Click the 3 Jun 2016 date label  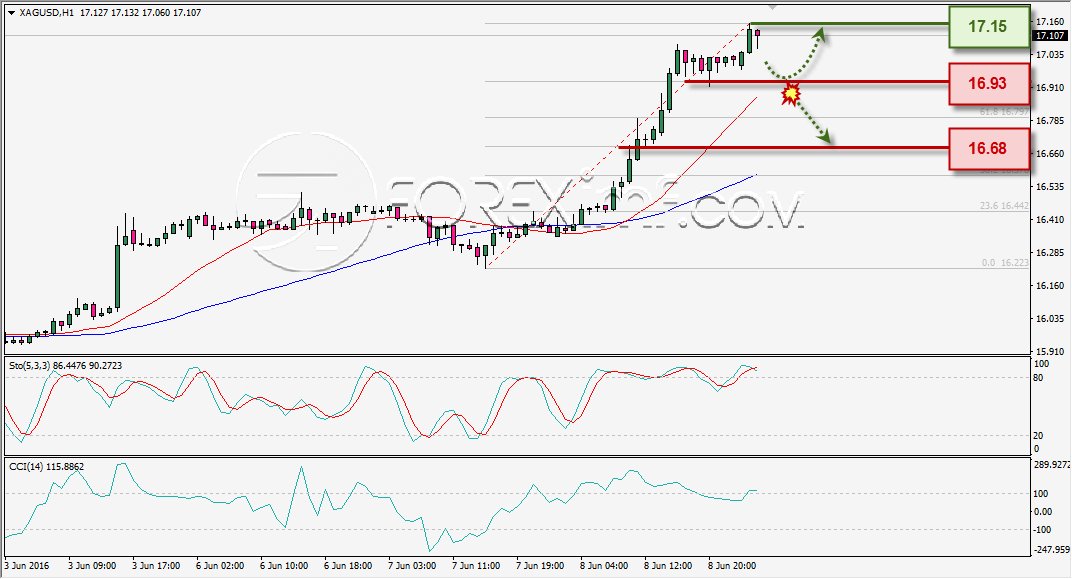27,566
